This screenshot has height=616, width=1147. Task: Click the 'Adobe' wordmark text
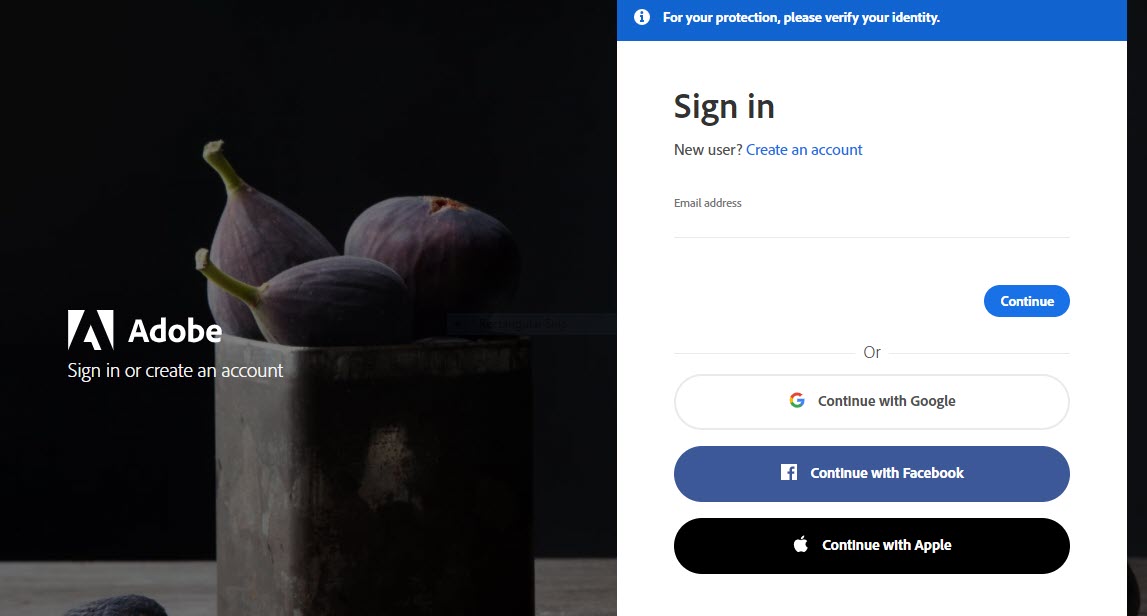(x=175, y=330)
